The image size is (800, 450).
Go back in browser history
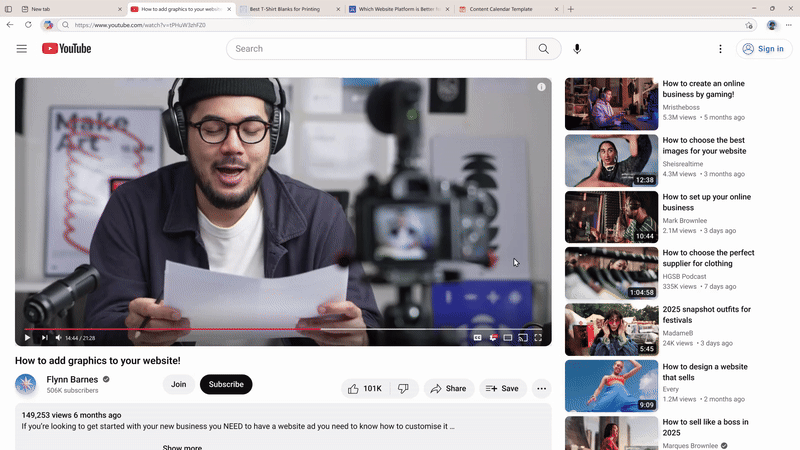click(x=10, y=24)
